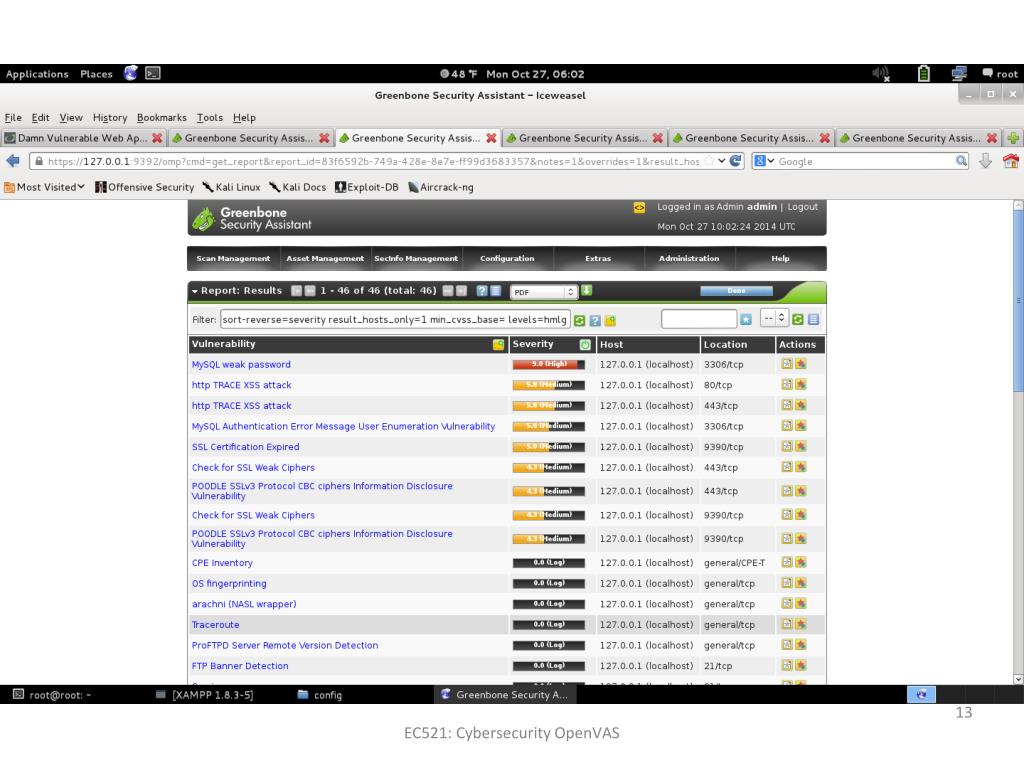The height and width of the screenshot is (768, 1024).
Task: Click the list icon in Report Results bar
Action: (x=496, y=291)
